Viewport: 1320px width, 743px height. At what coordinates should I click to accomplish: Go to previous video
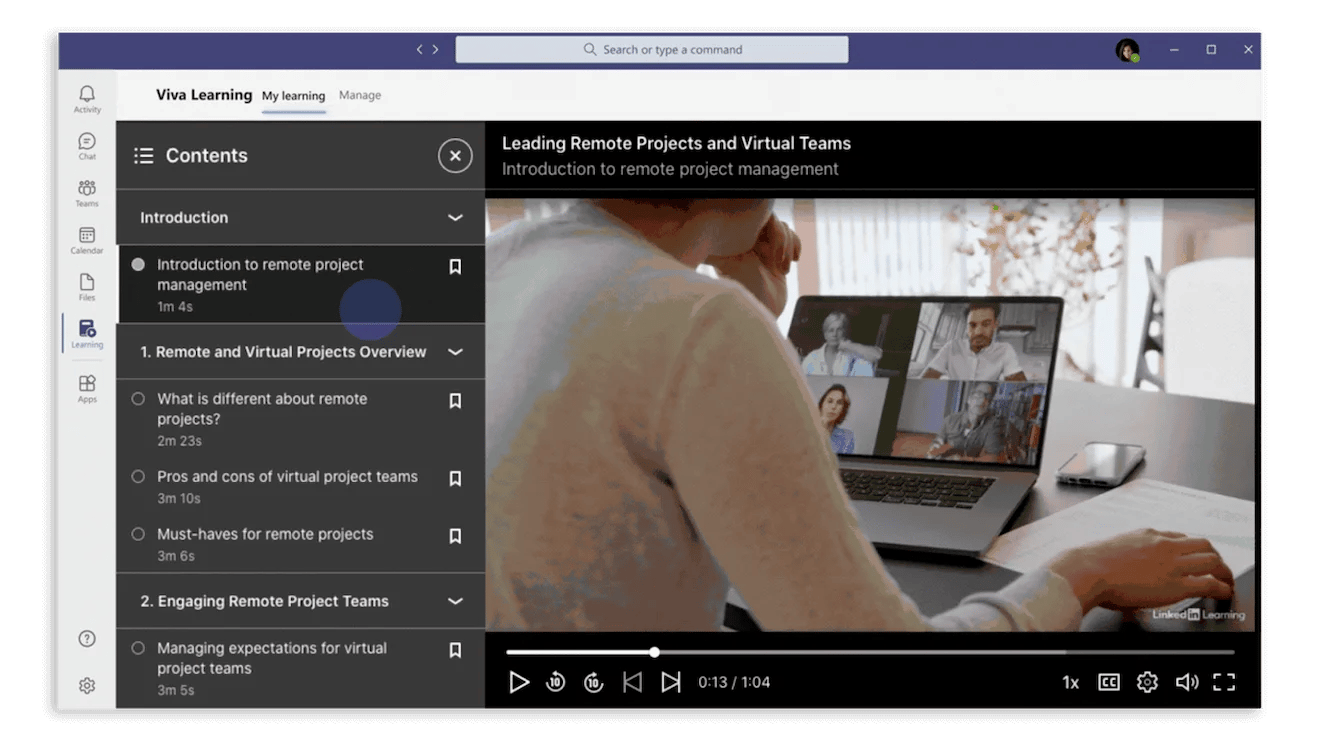pyautogui.click(x=632, y=682)
